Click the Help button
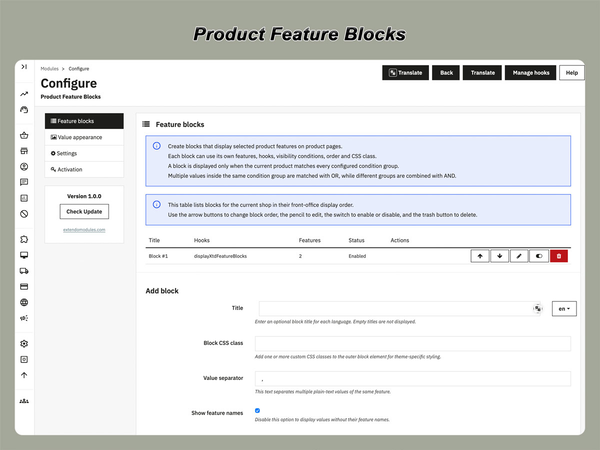Viewport: 600px width, 450px height. pos(572,73)
